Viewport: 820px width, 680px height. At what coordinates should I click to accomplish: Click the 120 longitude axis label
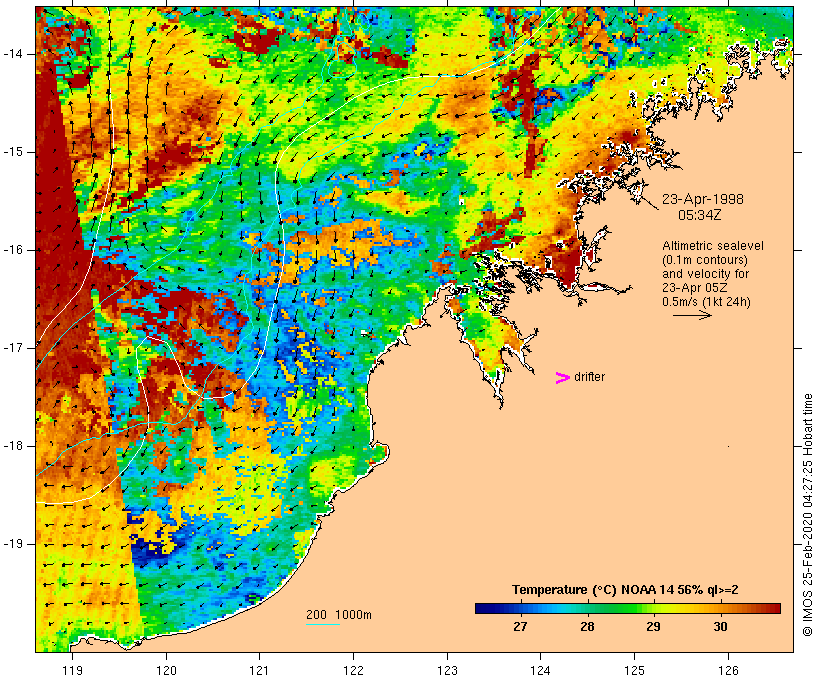click(x=166, y=670)
